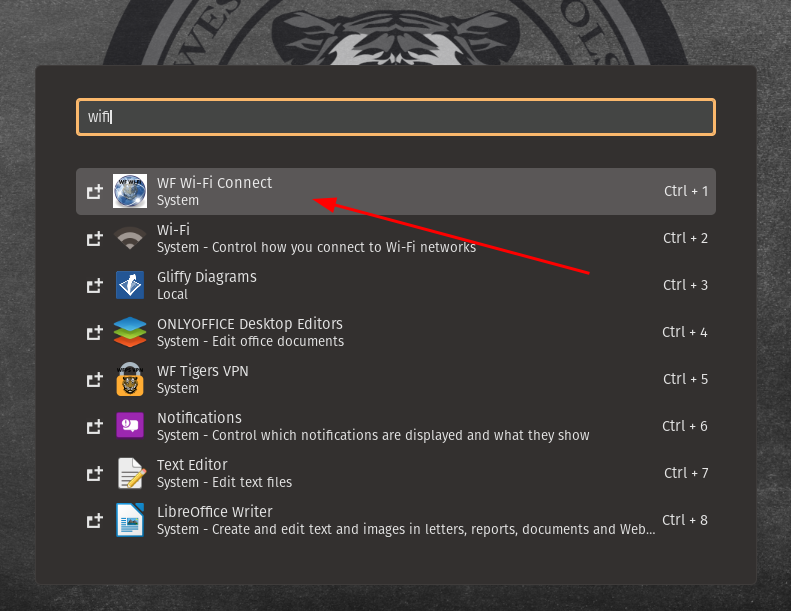The width and height of the screenshot is (791, 611).
Task: Click the Text Editor pencil-page icon
Action: (x=131, y=473)
